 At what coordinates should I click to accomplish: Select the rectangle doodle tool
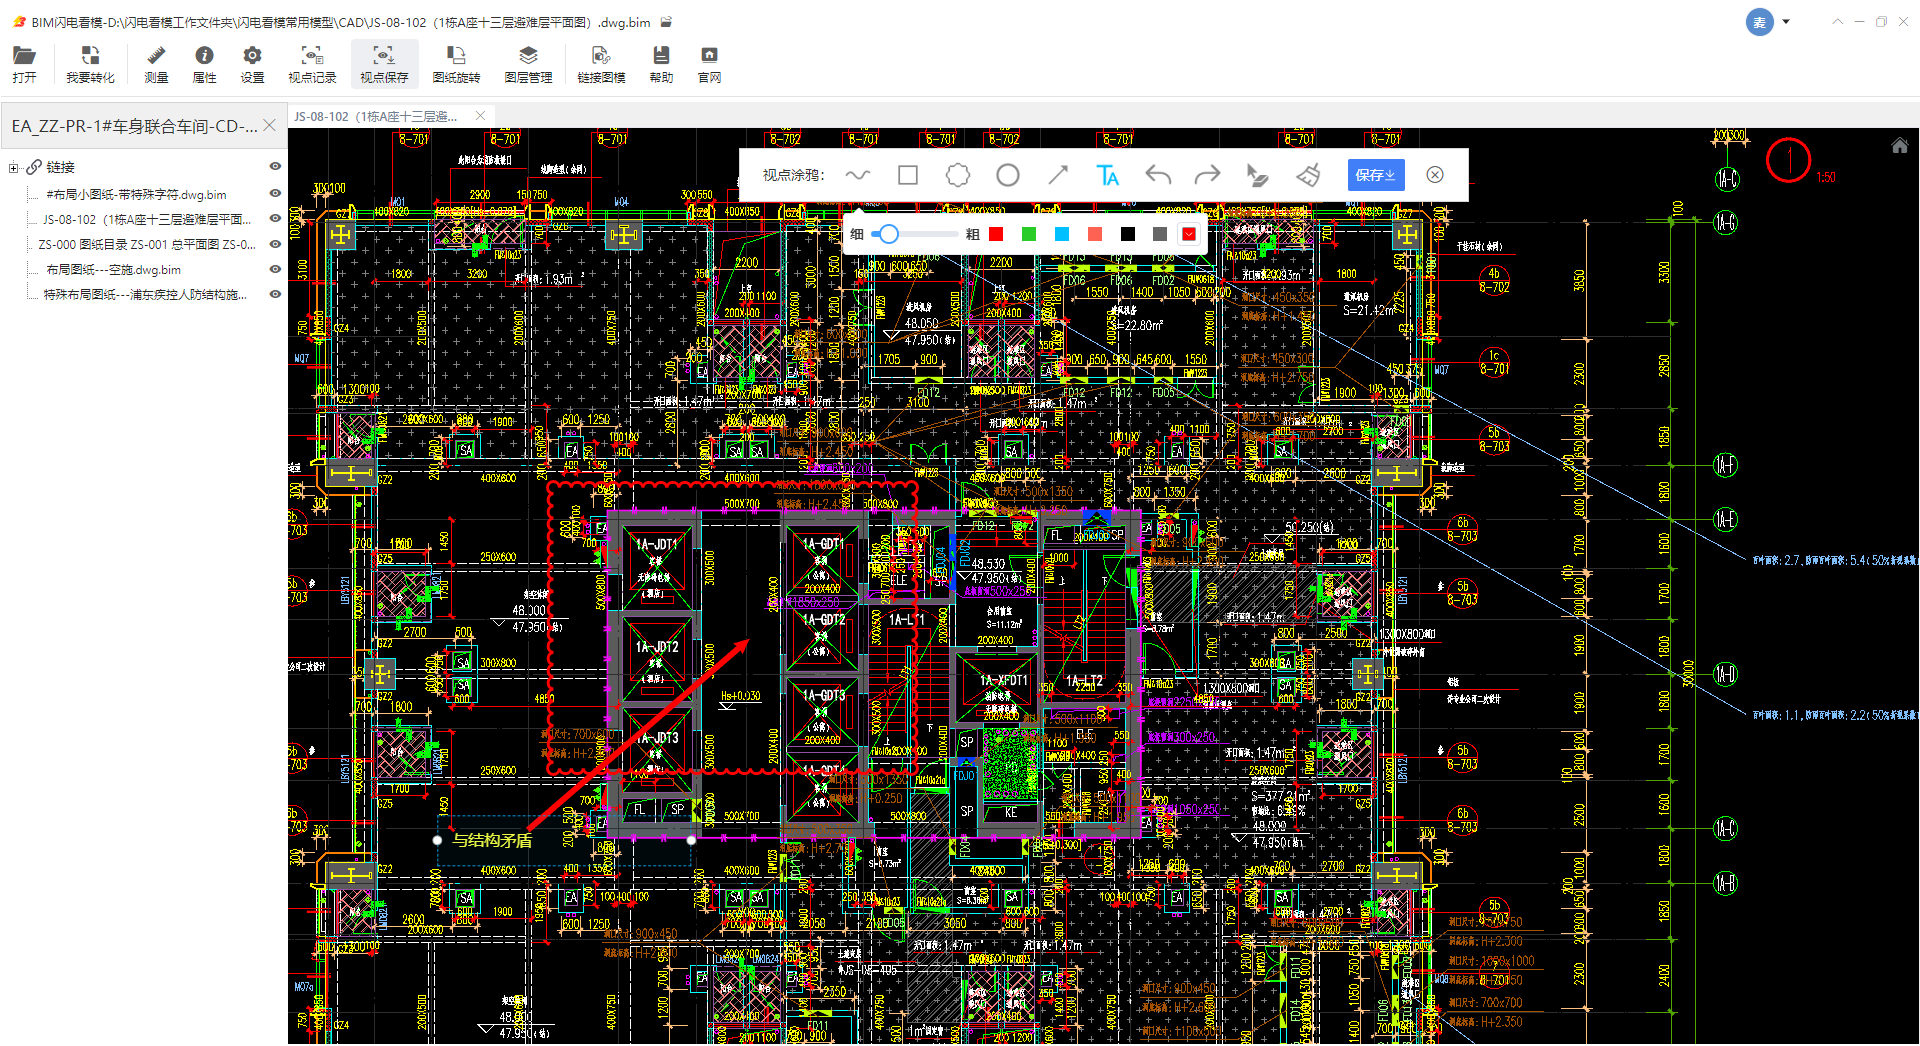point(908,176)
